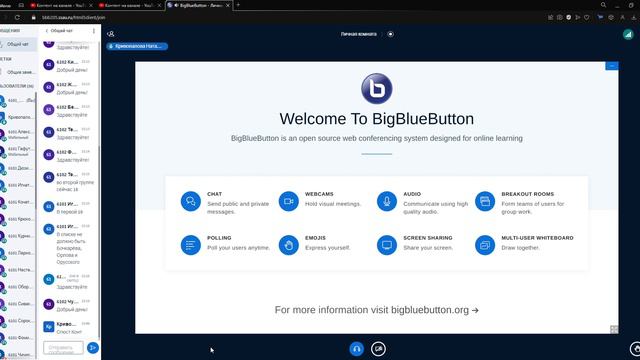Click the Multi-User Whiteboard icon on slide
640x360 pixels.
pos(485,245)
